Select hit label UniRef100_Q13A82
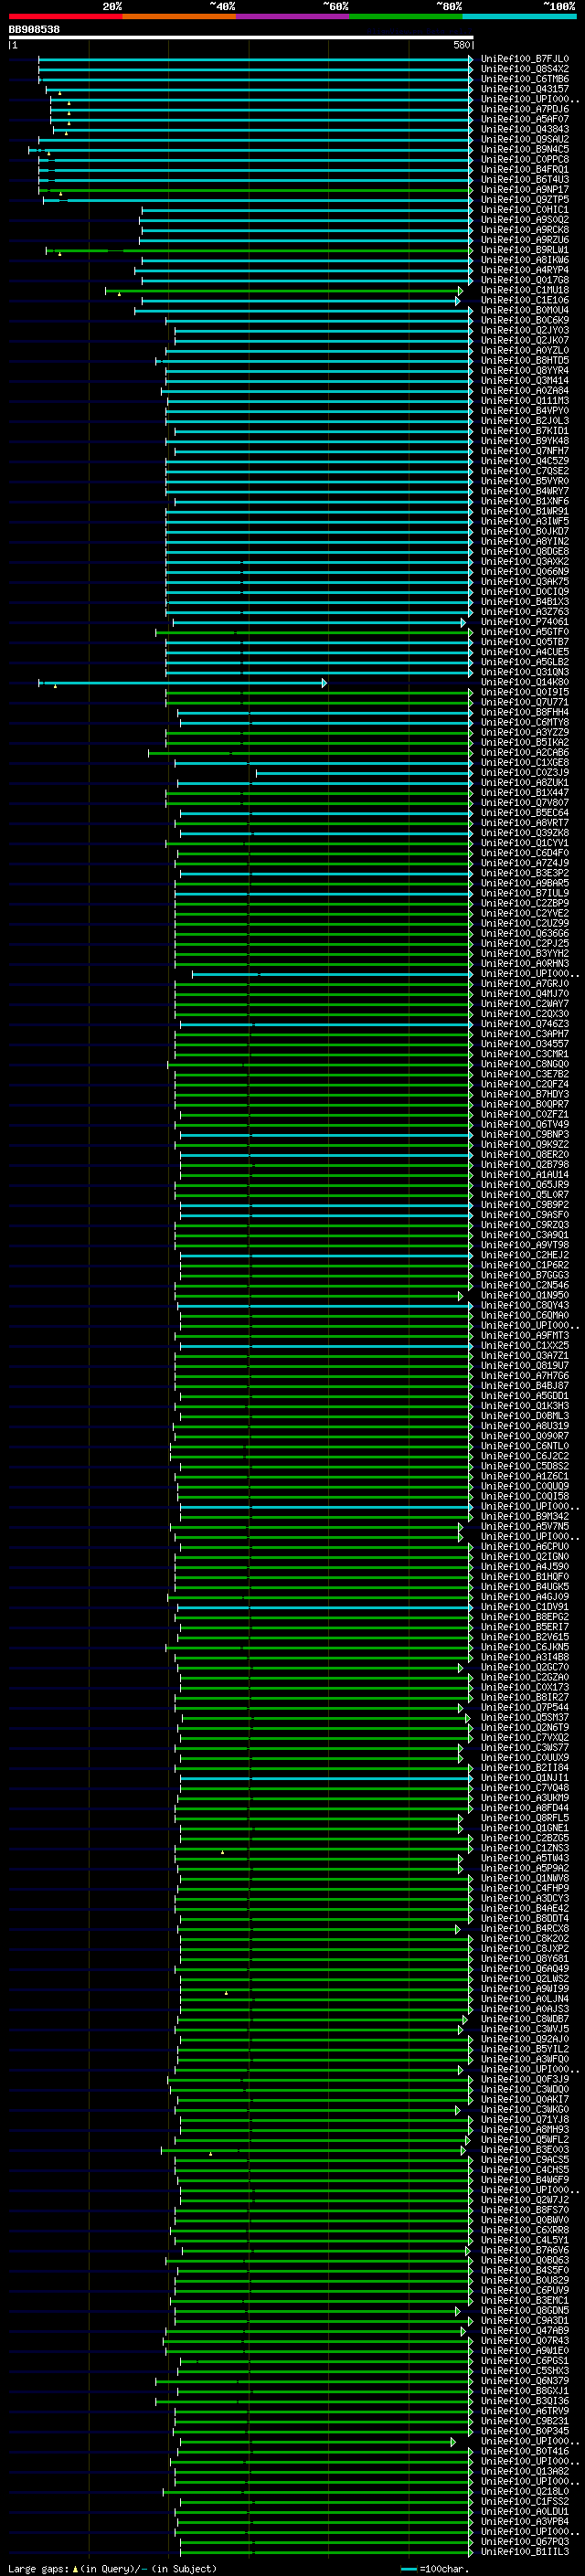The width and height of the screenshot is (585, 2576). (x=524, y=2471)
